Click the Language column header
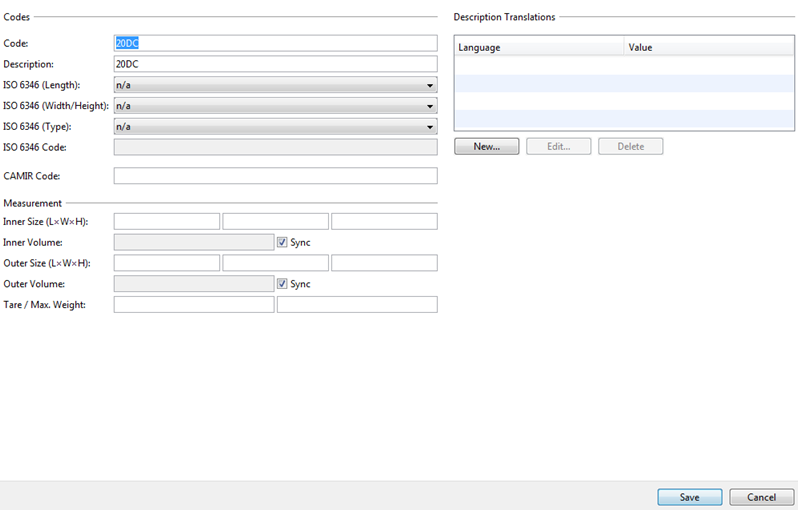The width and height of the screenshot is (798, 510). coord(538,47)
